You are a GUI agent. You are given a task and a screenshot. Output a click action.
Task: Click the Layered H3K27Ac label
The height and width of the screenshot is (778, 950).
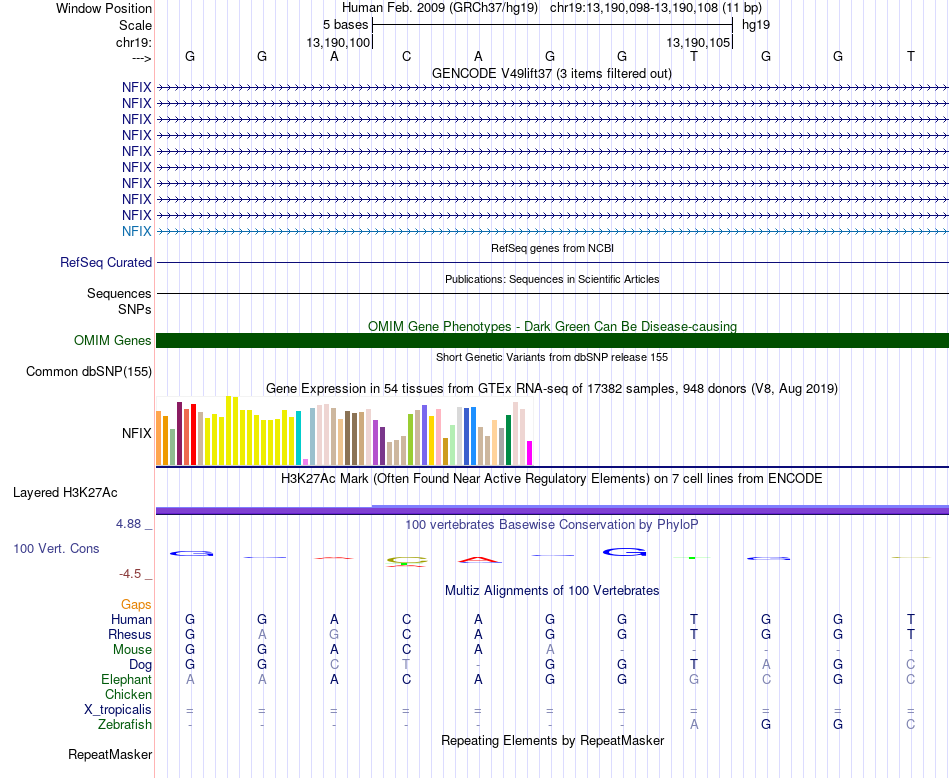(x=65, y=493)
